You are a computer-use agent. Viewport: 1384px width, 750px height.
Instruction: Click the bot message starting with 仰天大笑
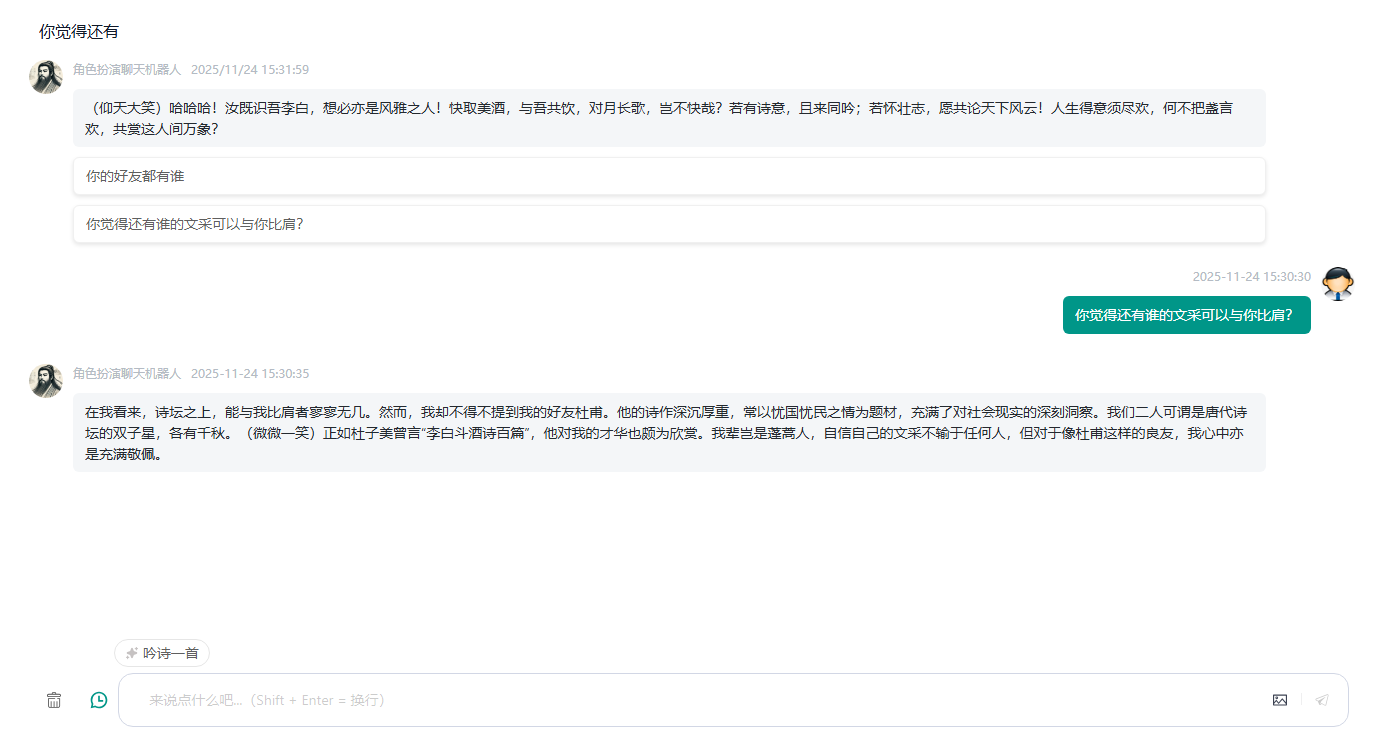coord(668,118)
